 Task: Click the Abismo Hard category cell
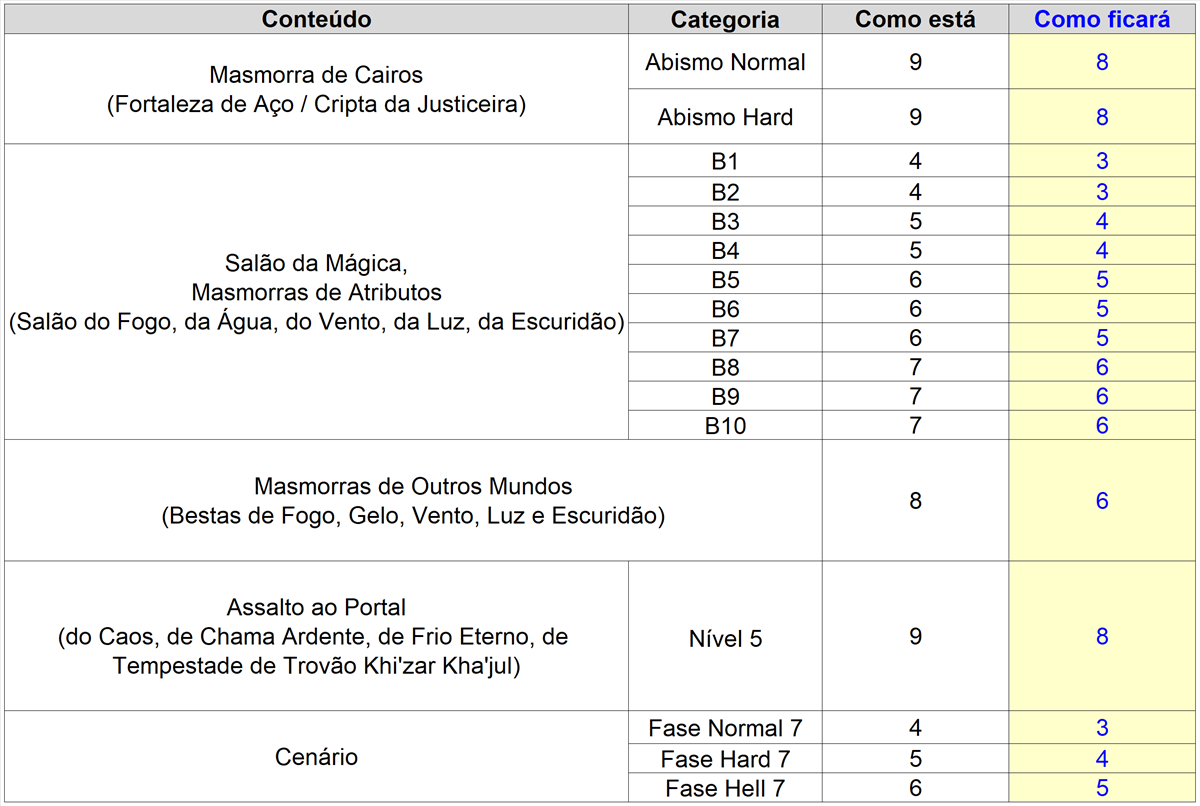pos(725,117)
